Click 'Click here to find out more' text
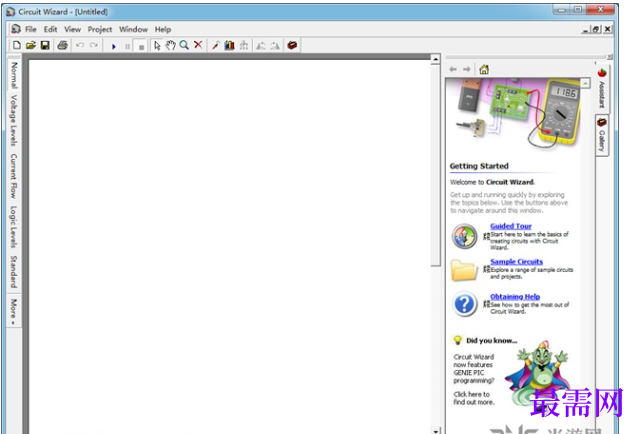The height and width of the screenshot is (434, 642). (474, 398)
